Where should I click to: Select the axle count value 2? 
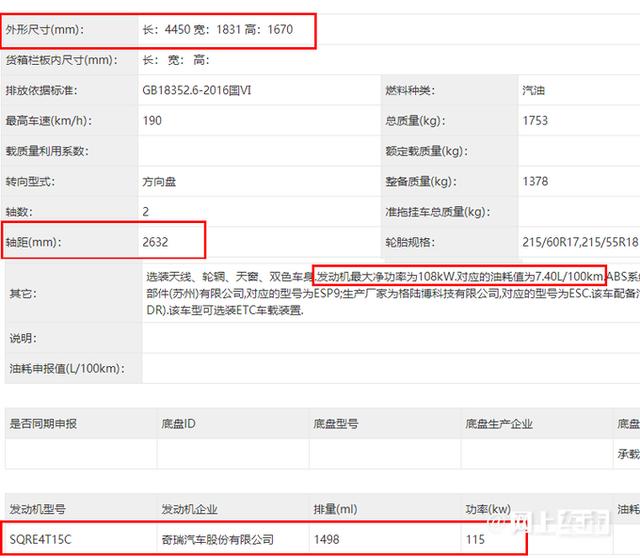146,212
